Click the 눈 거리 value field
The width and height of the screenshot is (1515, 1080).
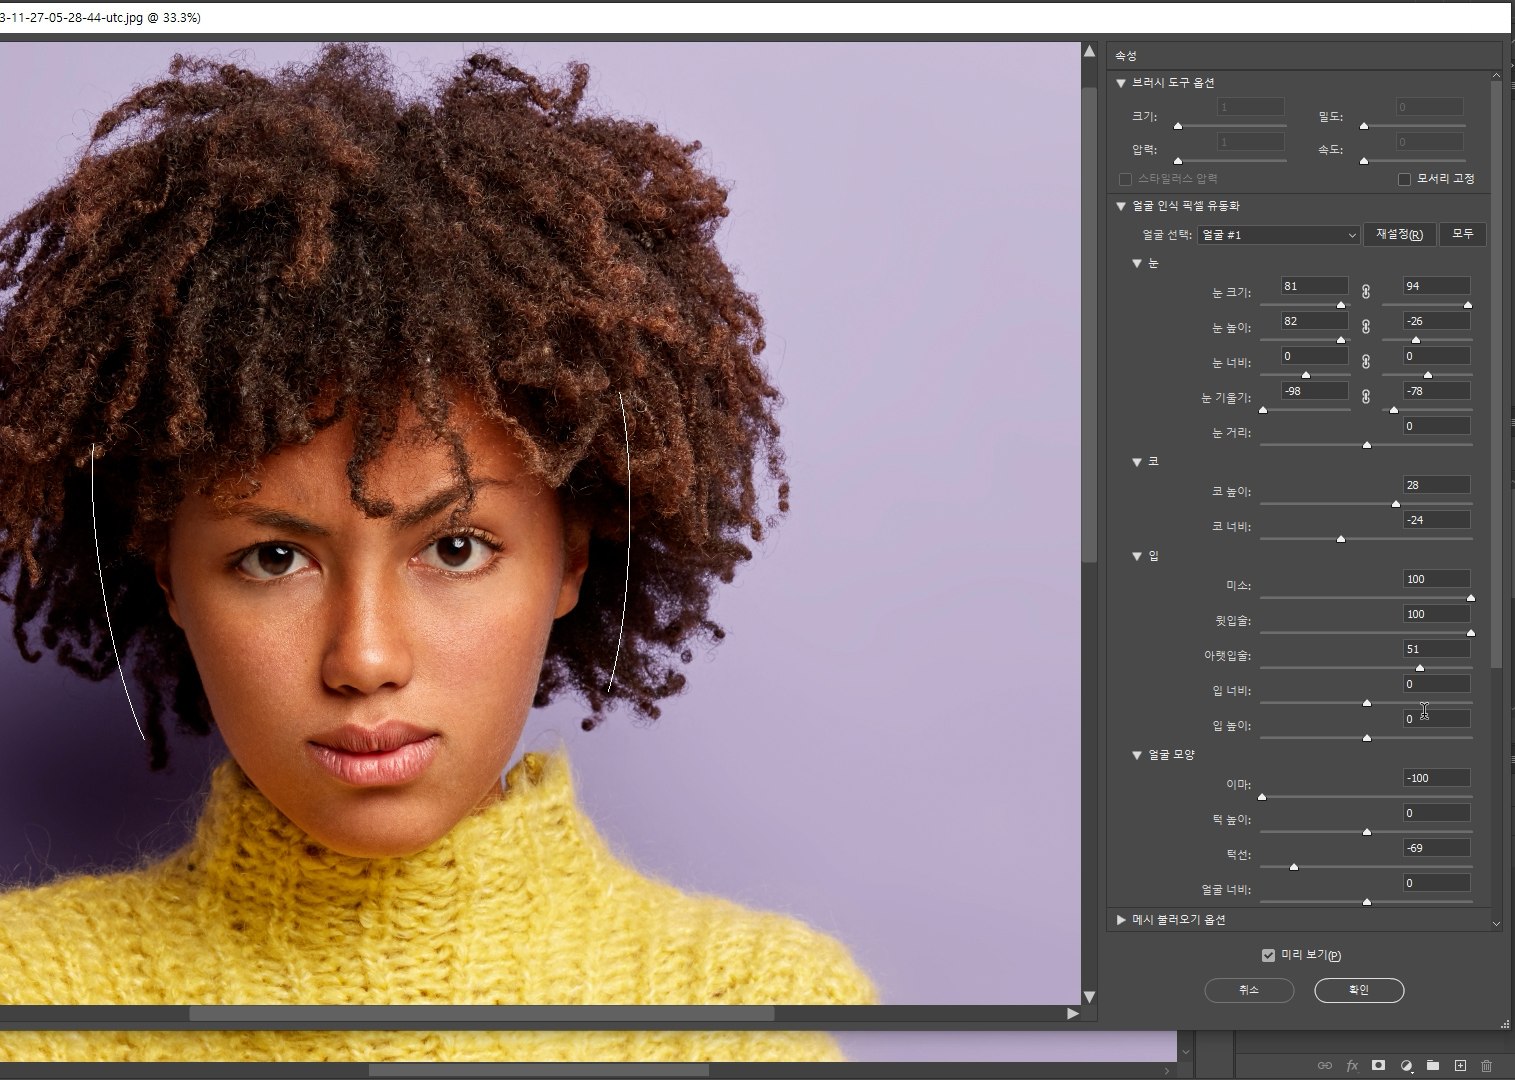pyautogui.click(x=1436, y=426)
